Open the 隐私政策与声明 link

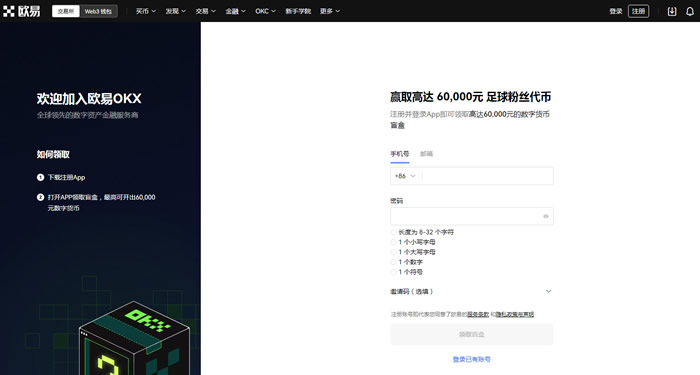click(x=515, y=315)
